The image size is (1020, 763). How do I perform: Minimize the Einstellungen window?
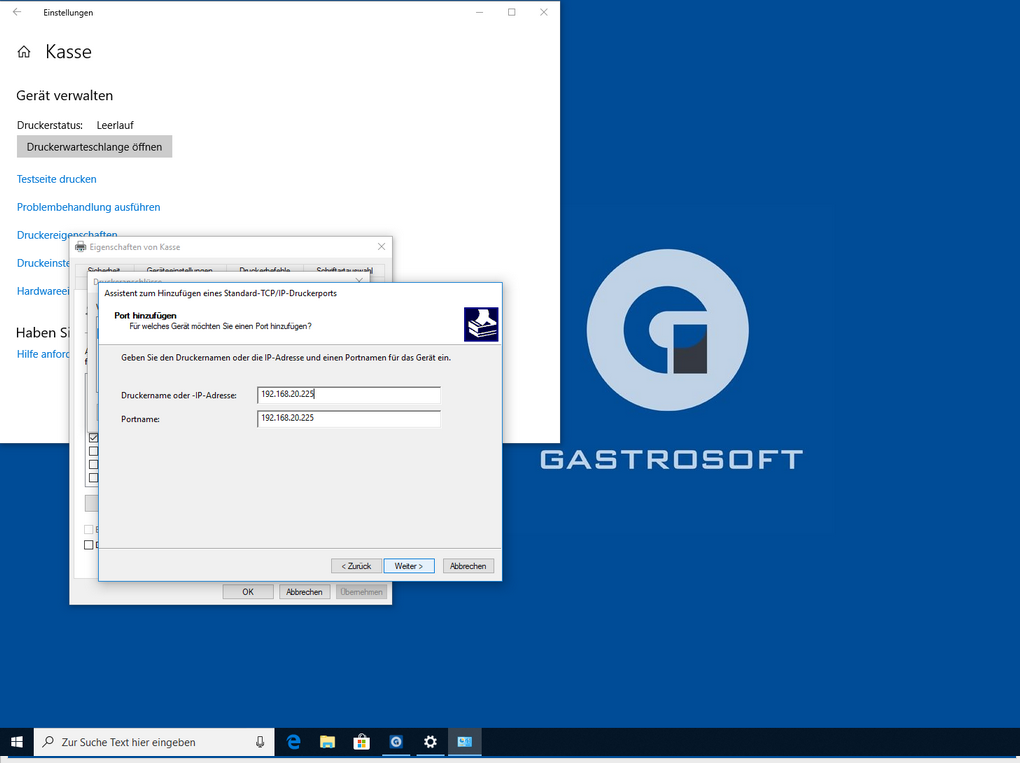pos(479,12)
